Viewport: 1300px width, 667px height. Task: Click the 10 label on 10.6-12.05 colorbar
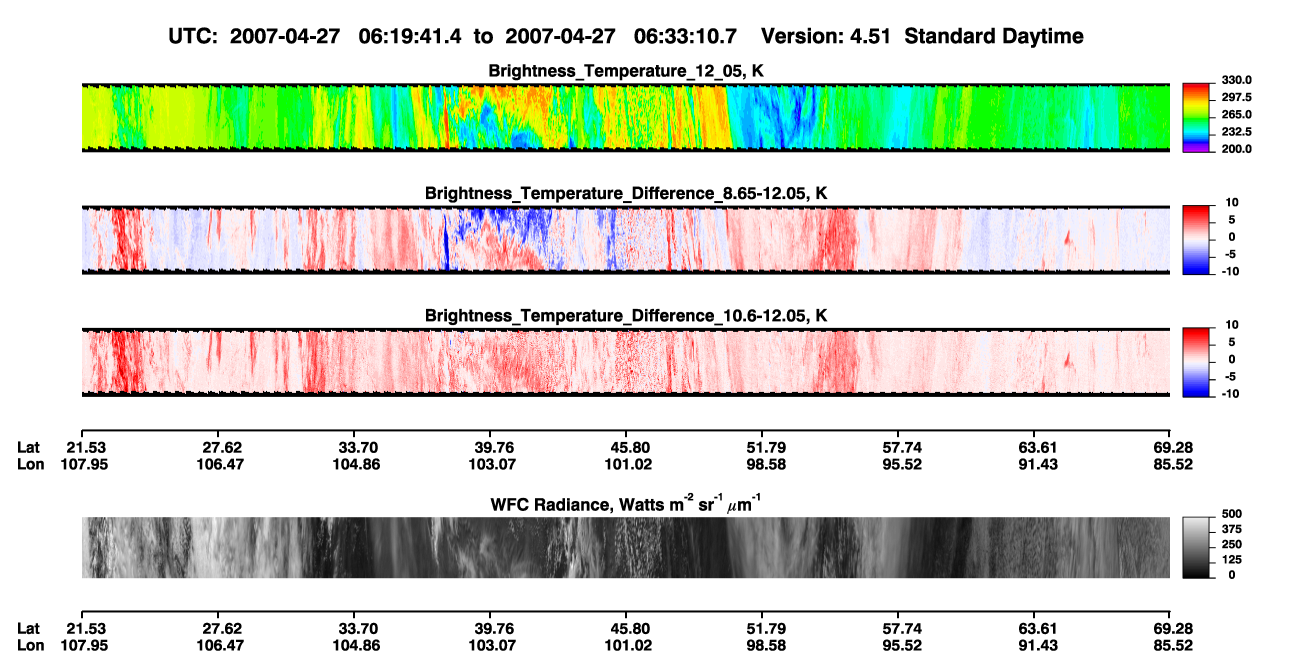click(x=1231, y=326)
